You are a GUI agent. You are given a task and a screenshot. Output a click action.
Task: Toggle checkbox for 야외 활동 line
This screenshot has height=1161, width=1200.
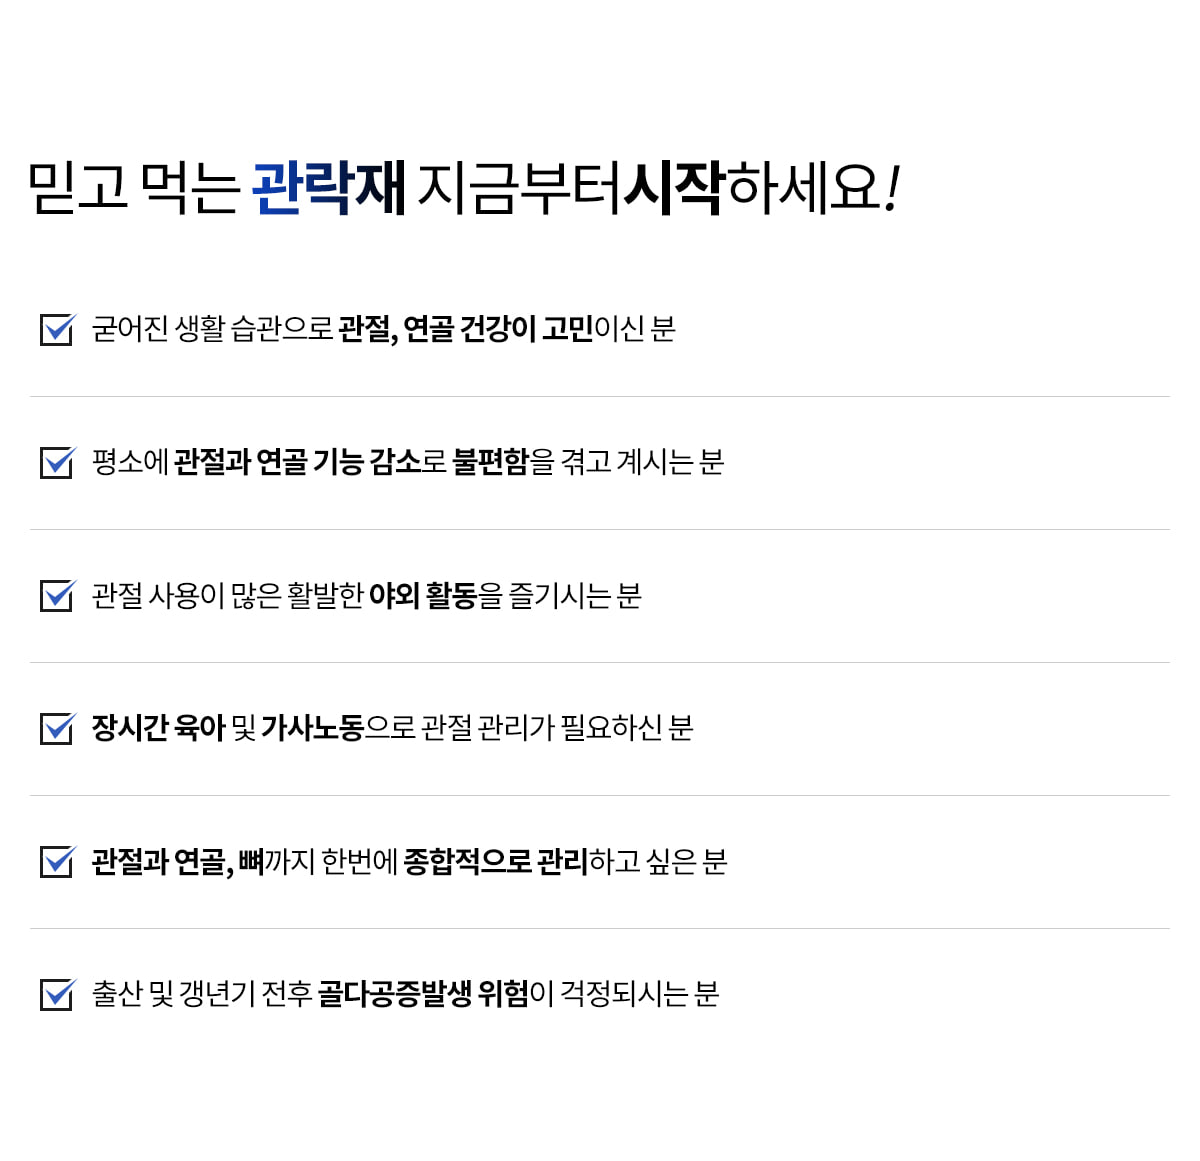coord(57,595)
